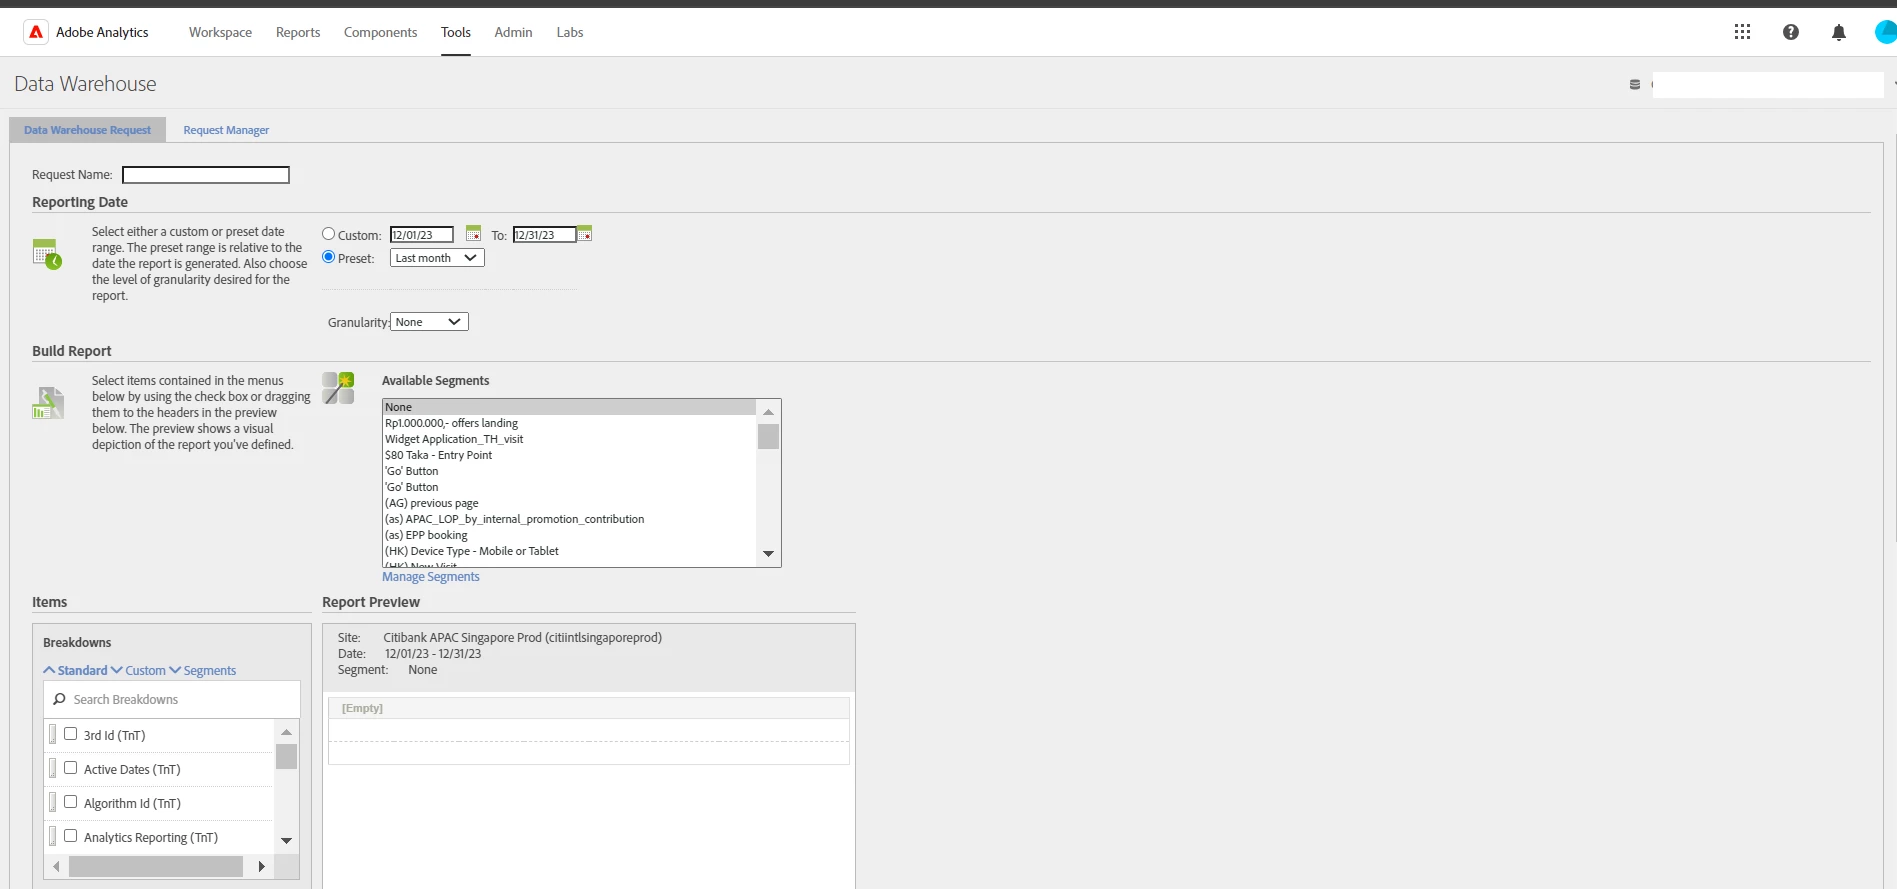Open the Workspace menu
The width and height of the screenshot is (1897, 889).
pos(220,32)
